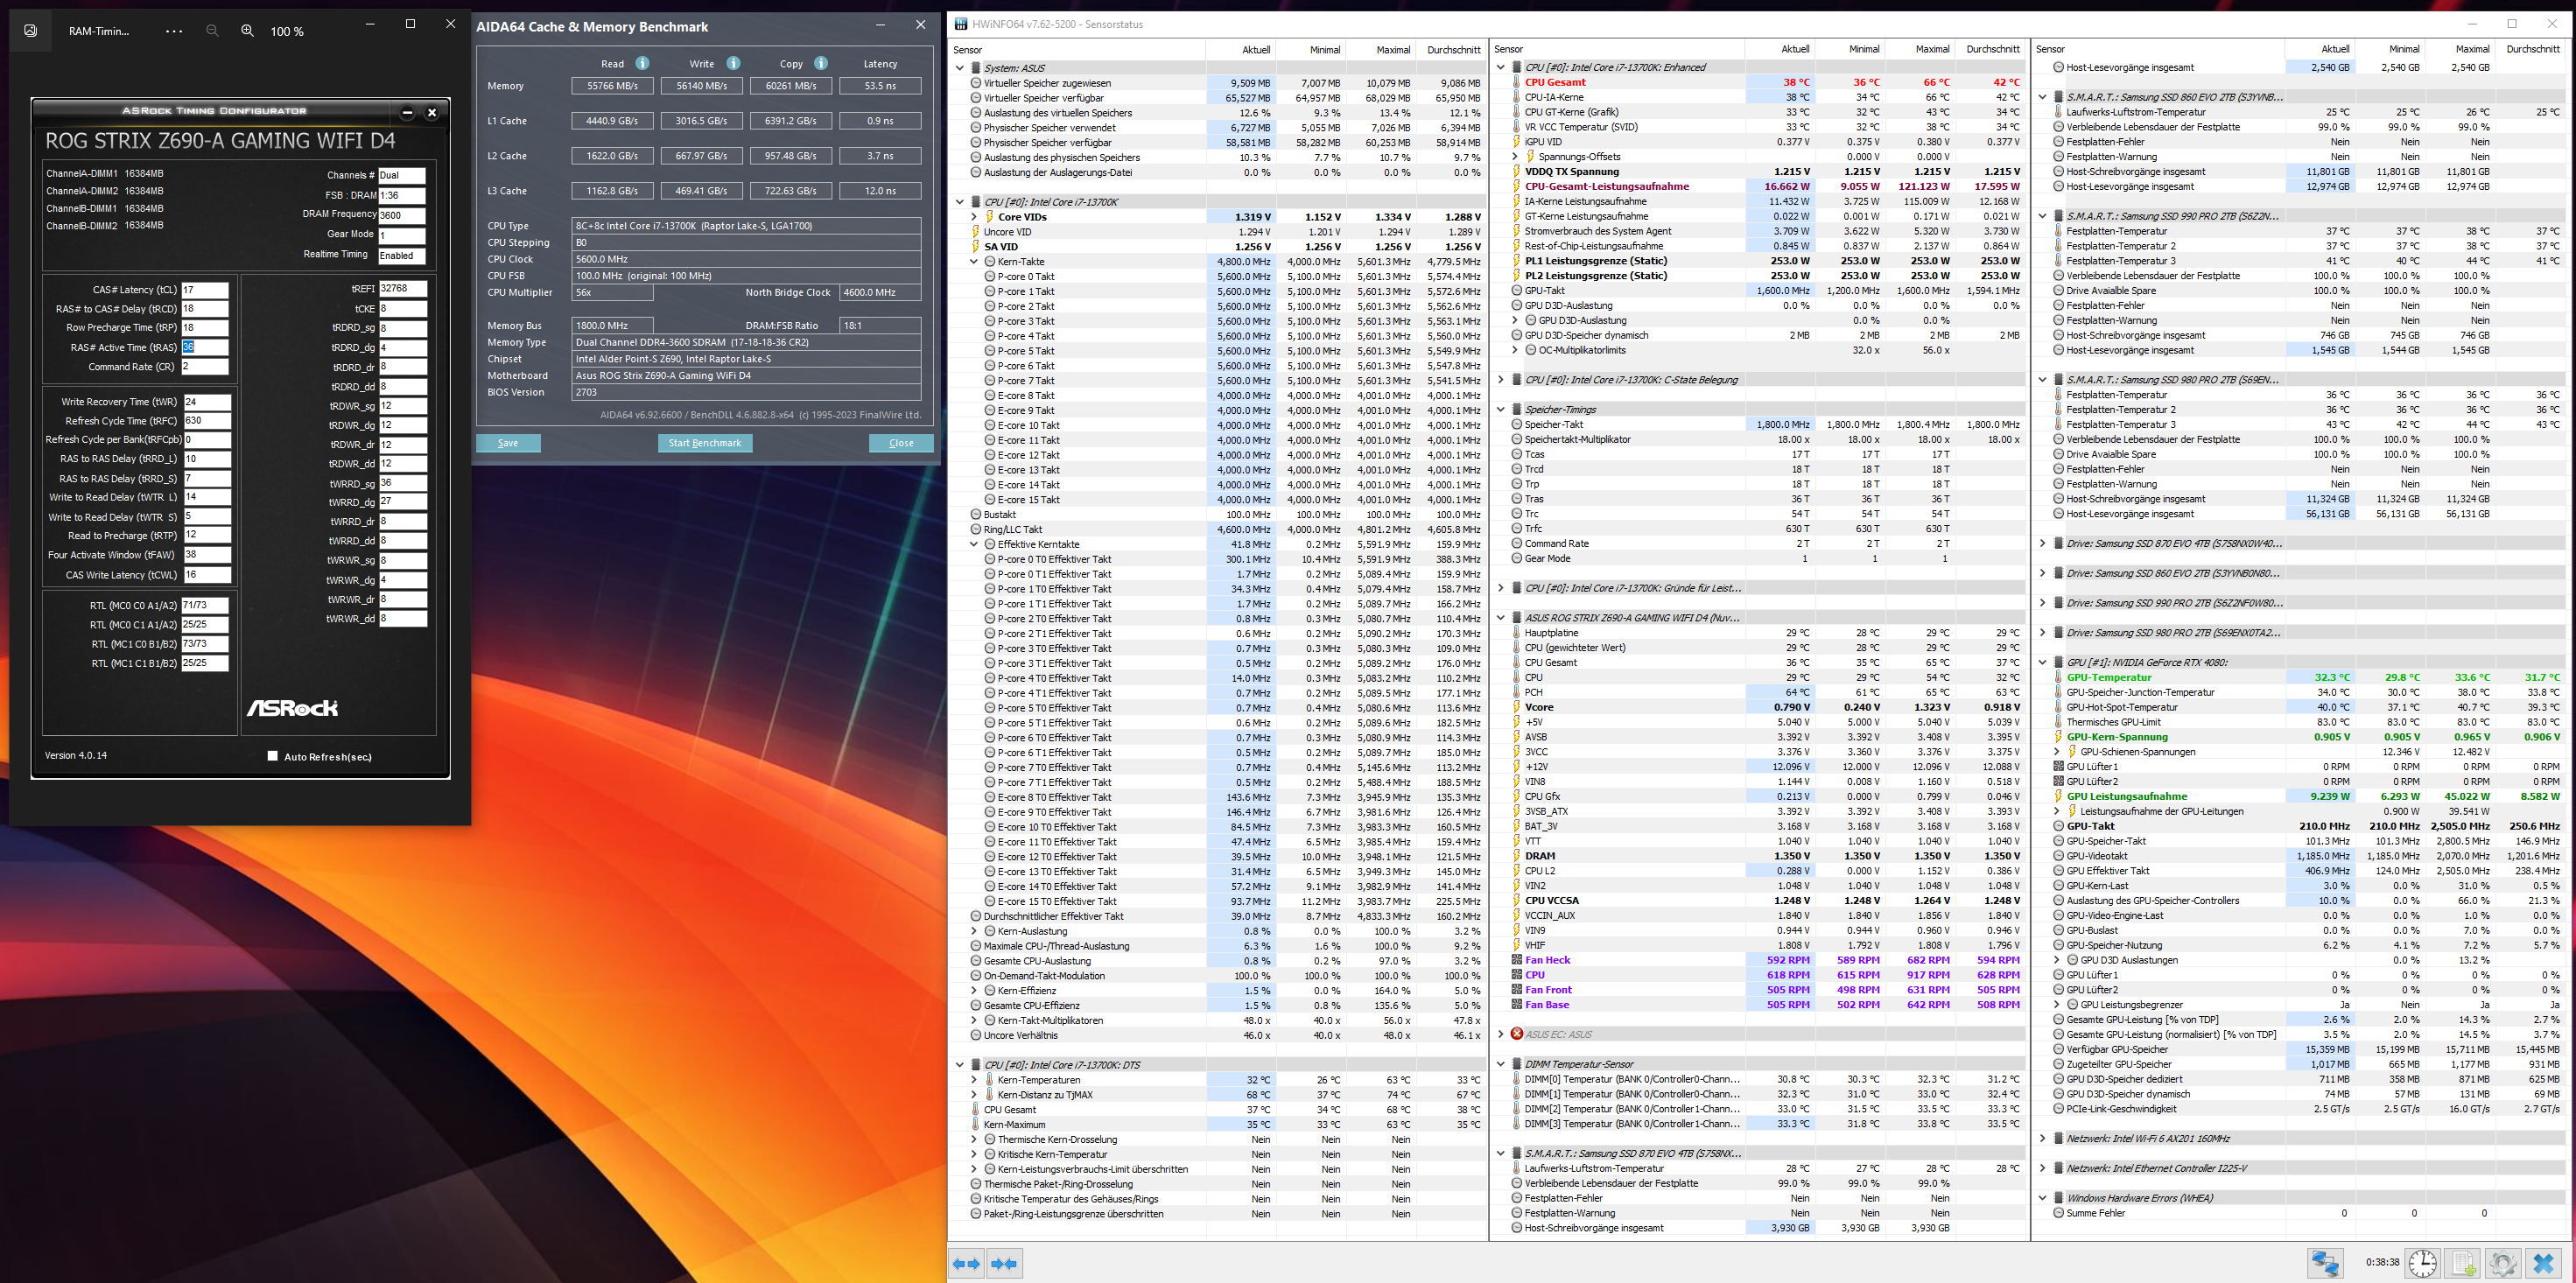Click the 100 % zoom level in Photos
This screenshot has height=1283, width=2576.
287,31
